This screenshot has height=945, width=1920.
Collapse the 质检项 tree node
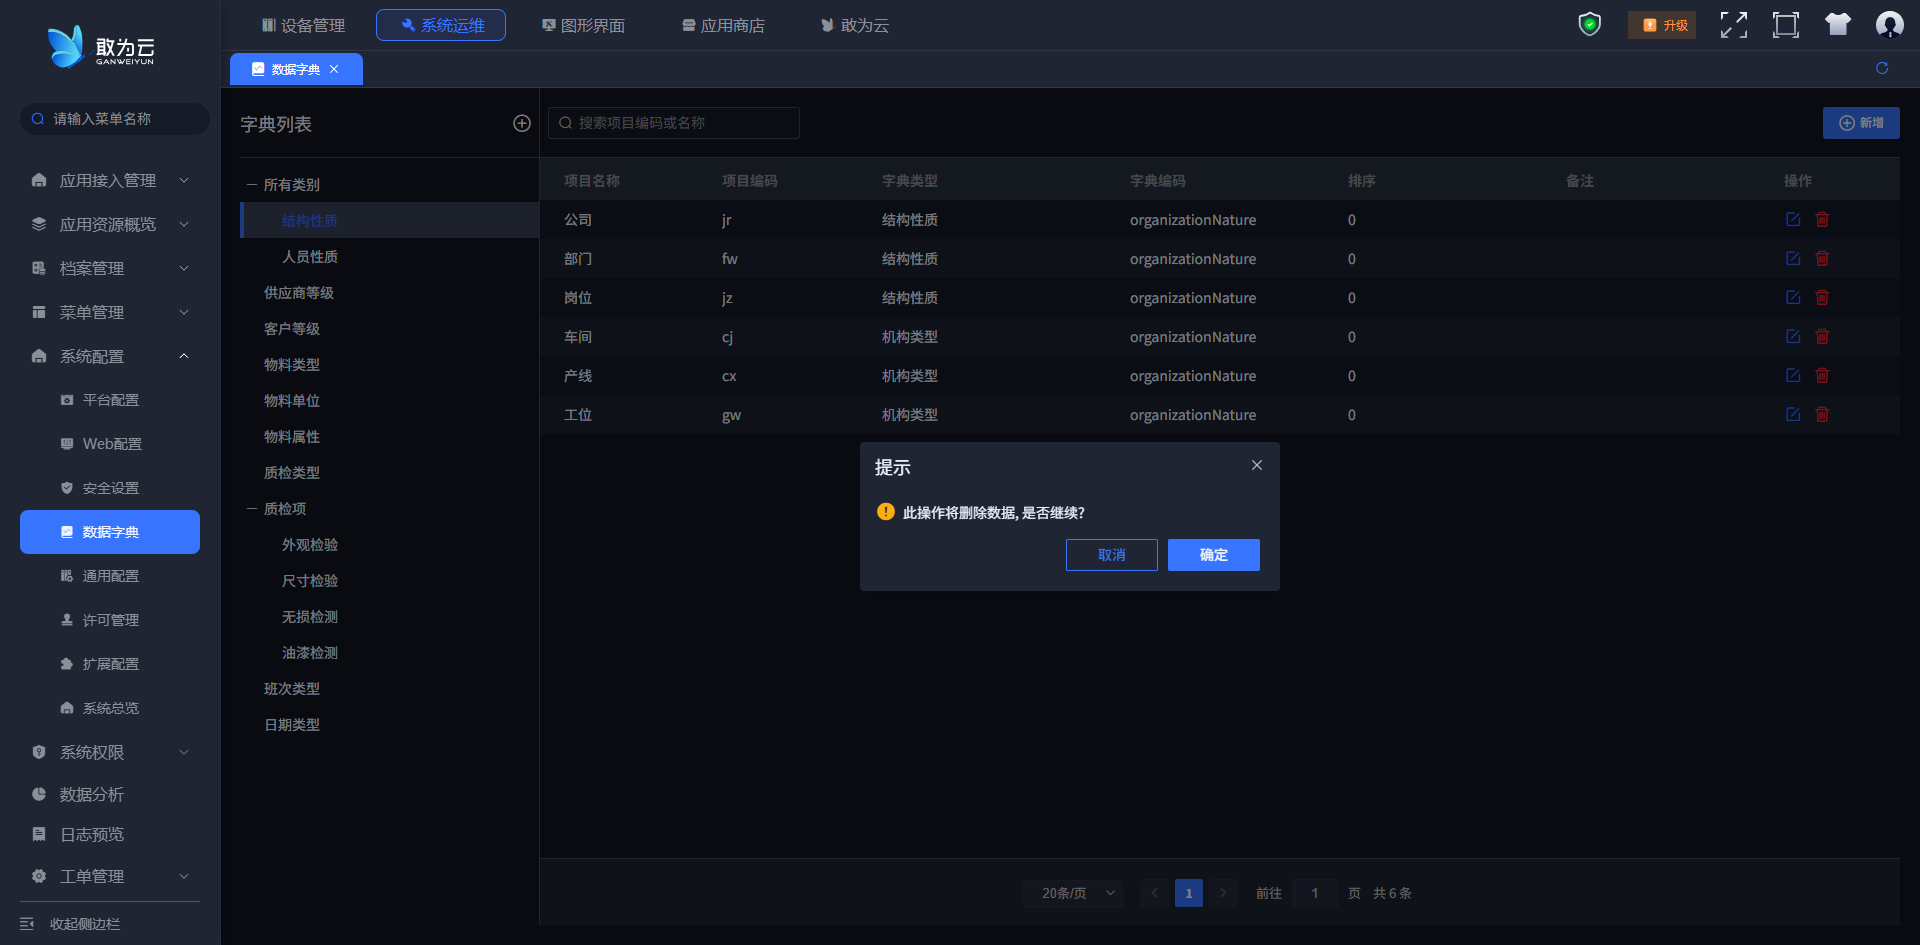252,509
